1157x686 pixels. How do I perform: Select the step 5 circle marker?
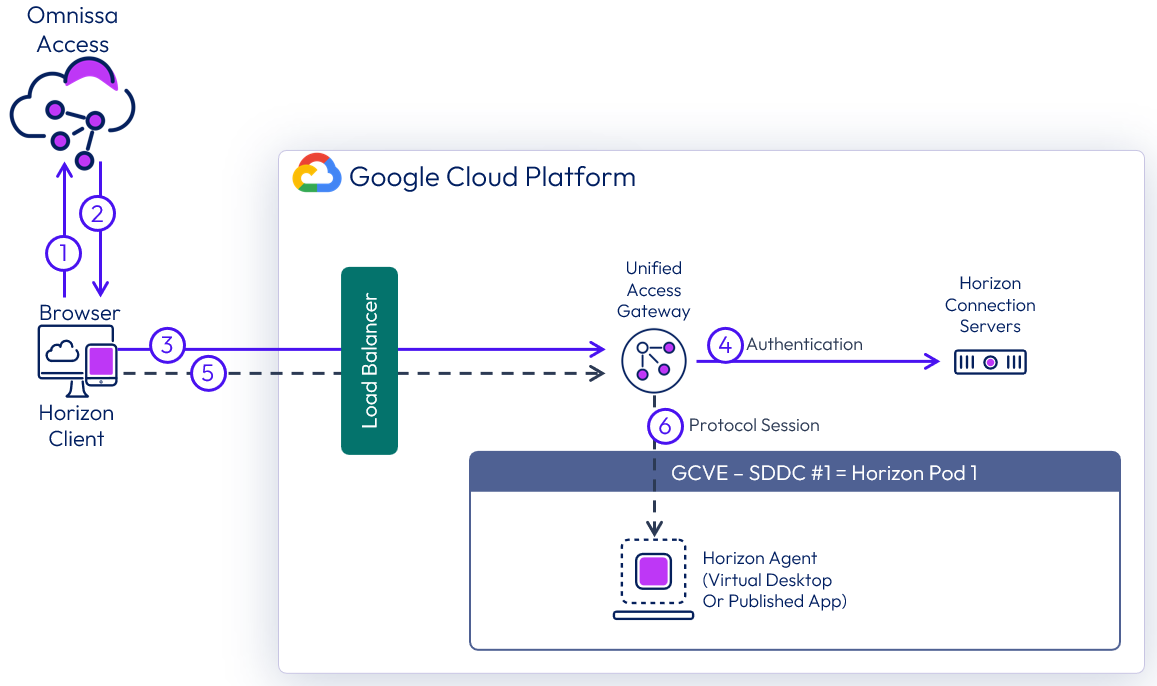pos(207,374)
